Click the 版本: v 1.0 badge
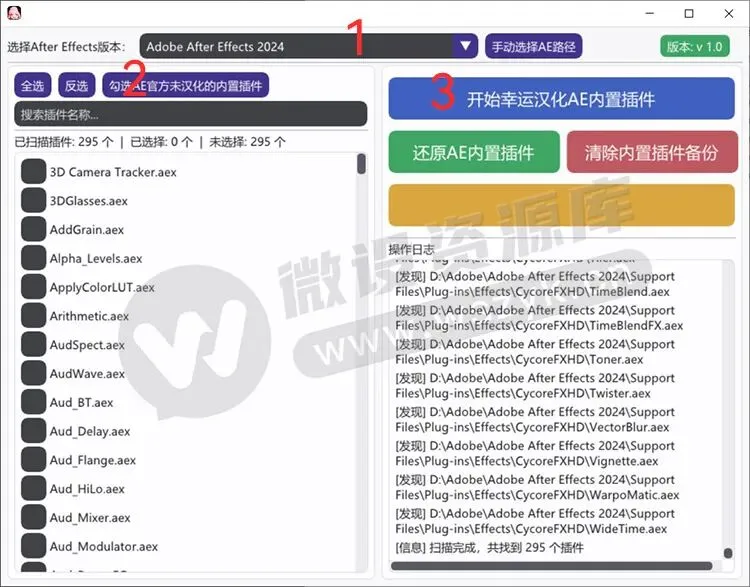This screenshot has height=587, width=750. [x=695, y=46]
